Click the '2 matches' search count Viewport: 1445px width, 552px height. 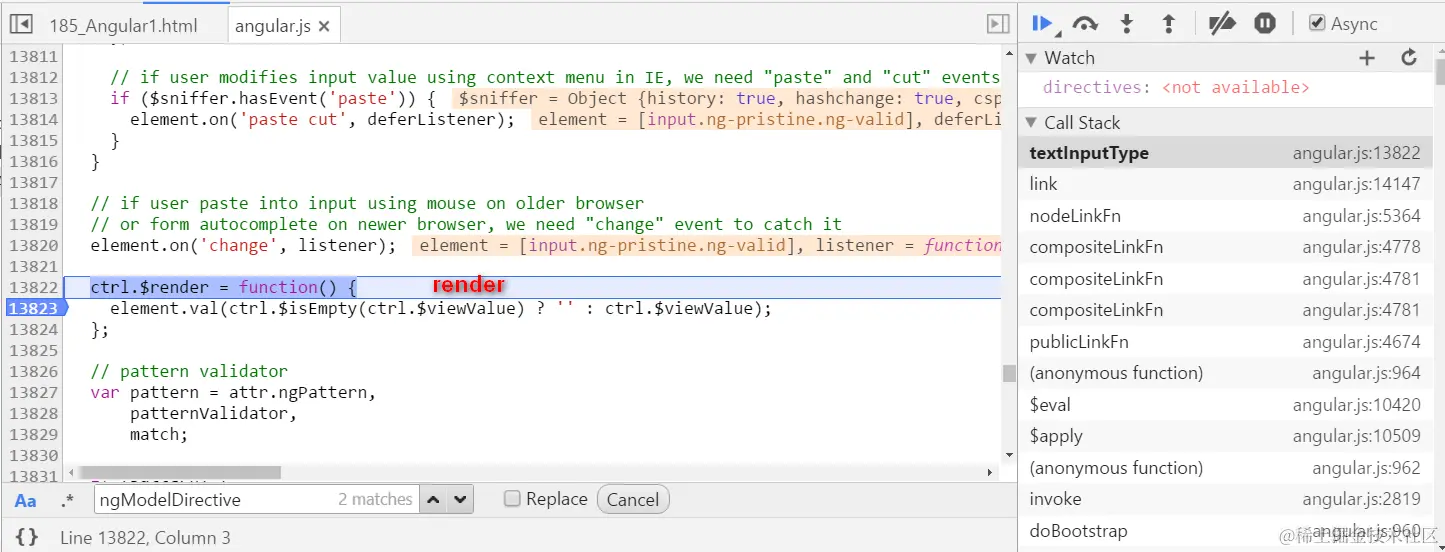pos(375,499)
